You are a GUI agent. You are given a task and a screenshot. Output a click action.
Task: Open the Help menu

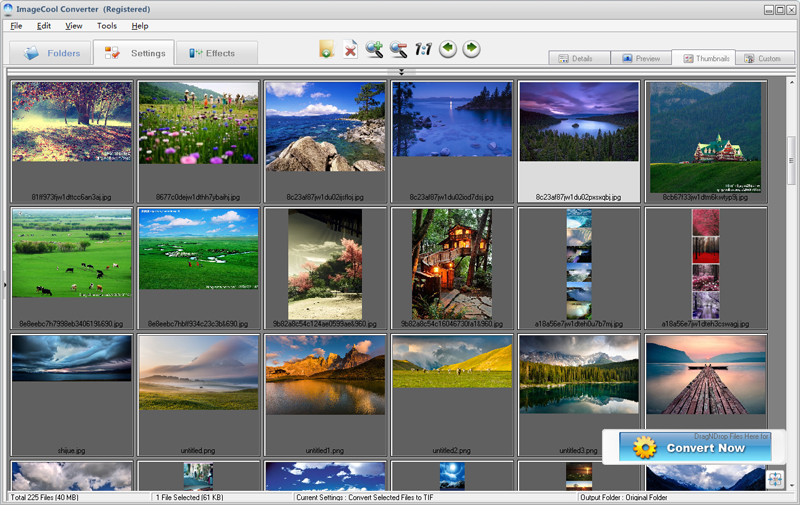point(140,26)
